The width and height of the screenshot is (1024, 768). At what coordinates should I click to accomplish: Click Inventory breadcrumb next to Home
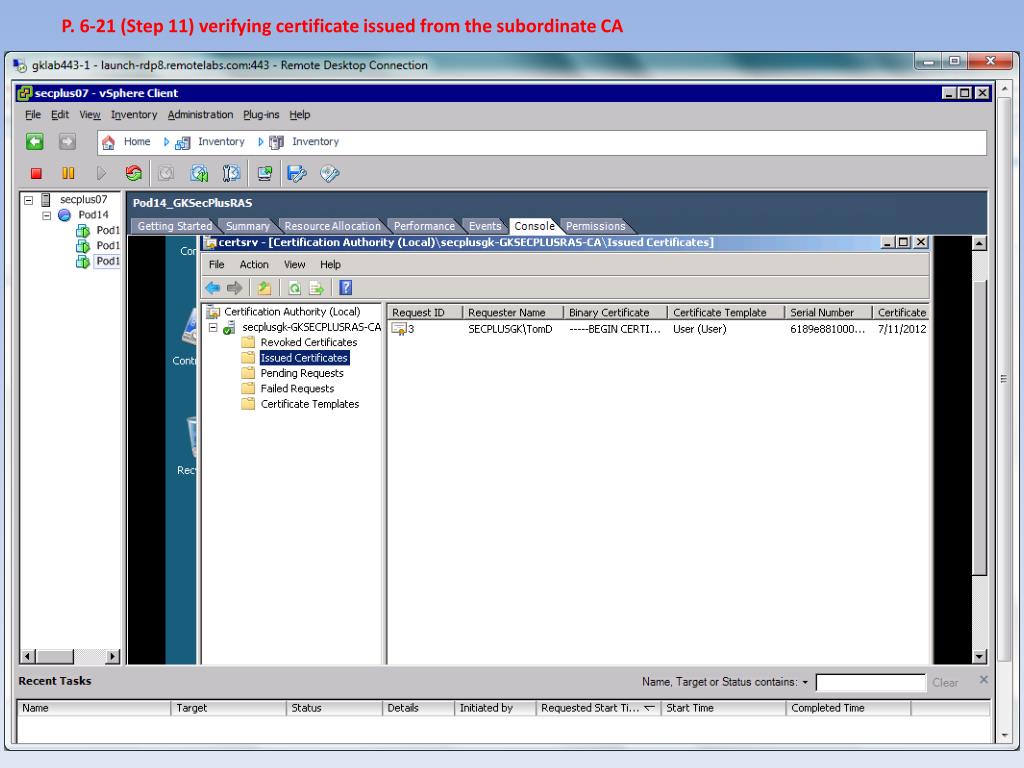221,142
